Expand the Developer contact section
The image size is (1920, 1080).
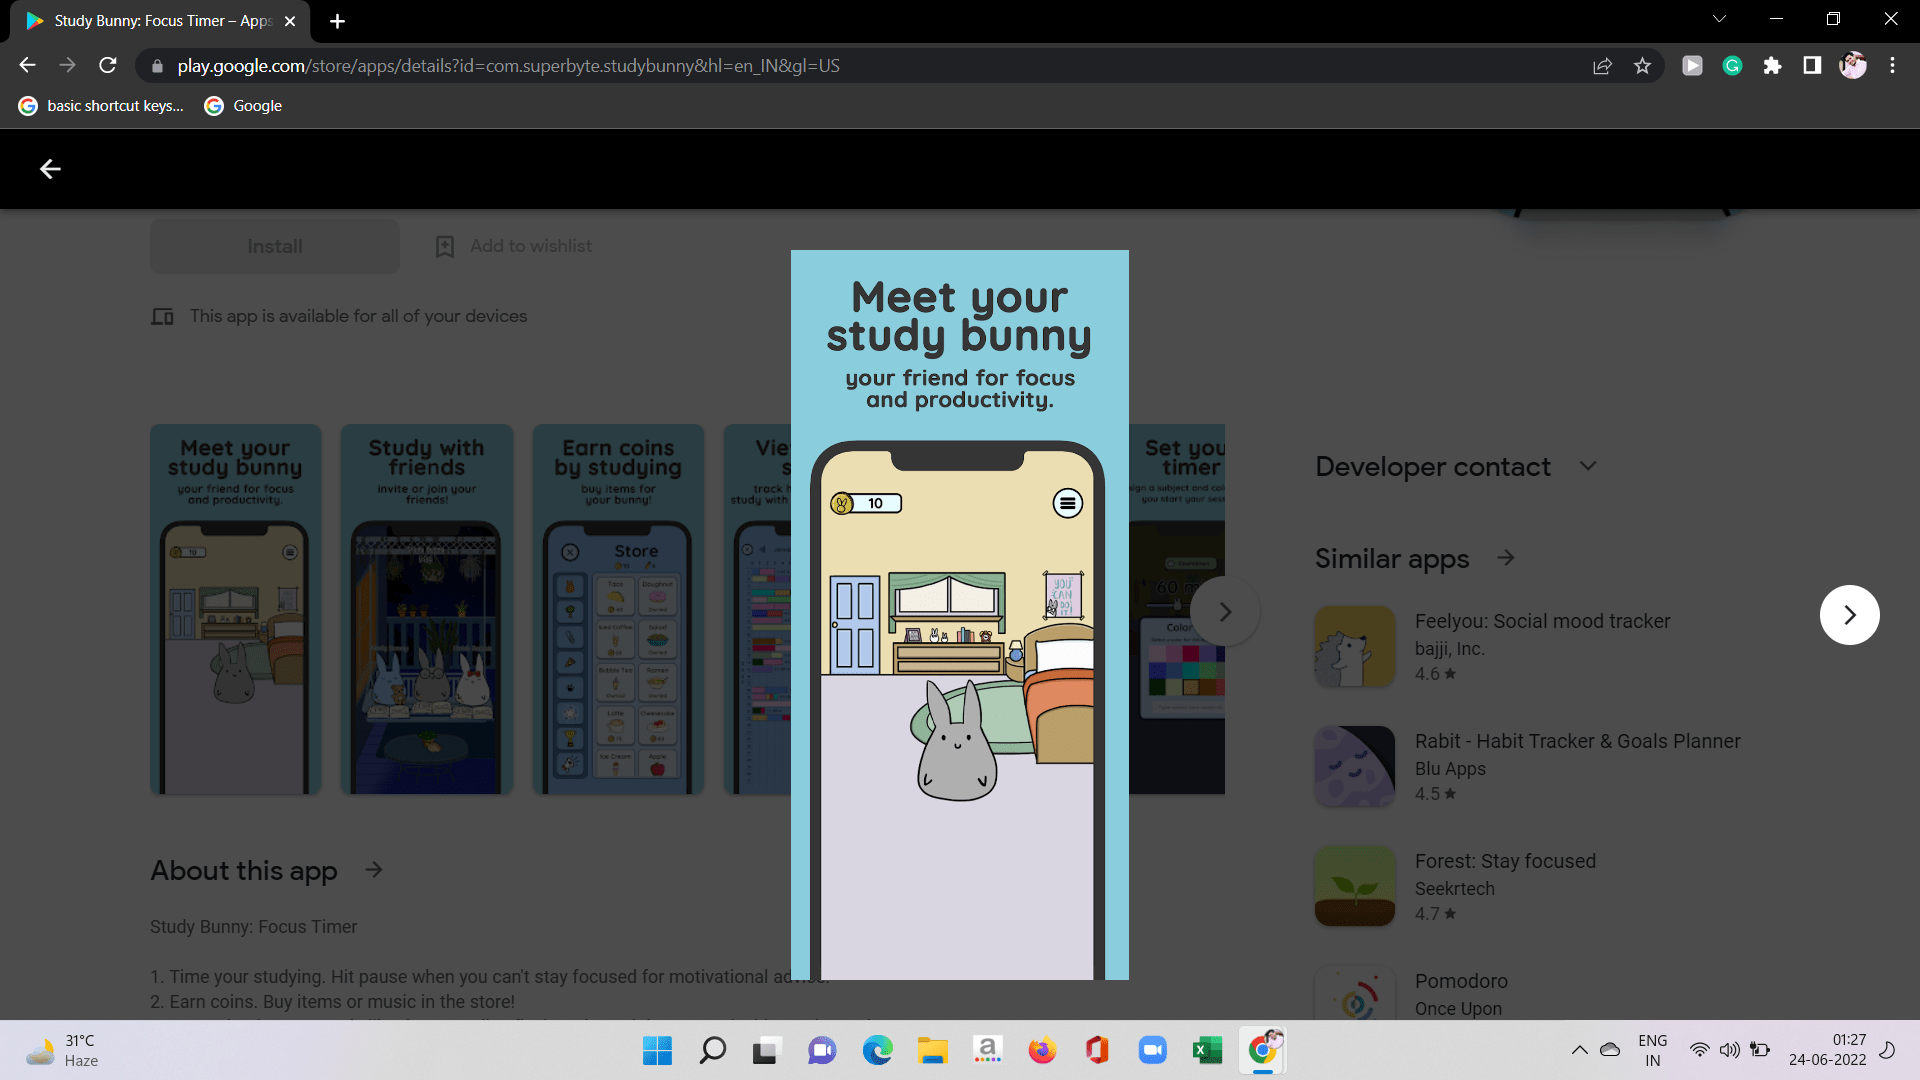1587,466
